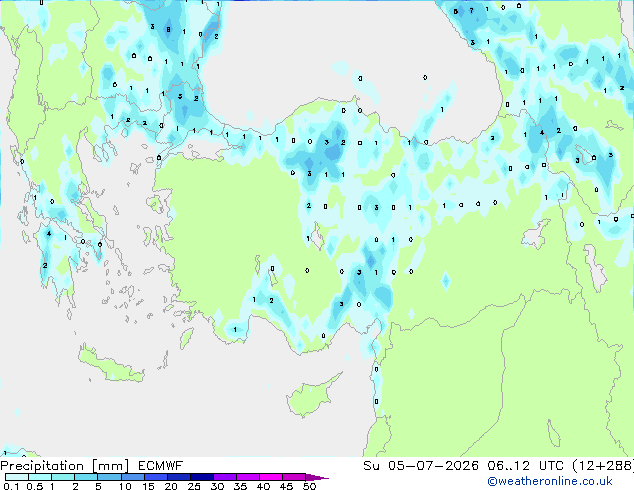The width and height of the screenshot is (634, 490).
Task: Pick the dark navy 25 mm legend swatch
Action: point(201,477)
